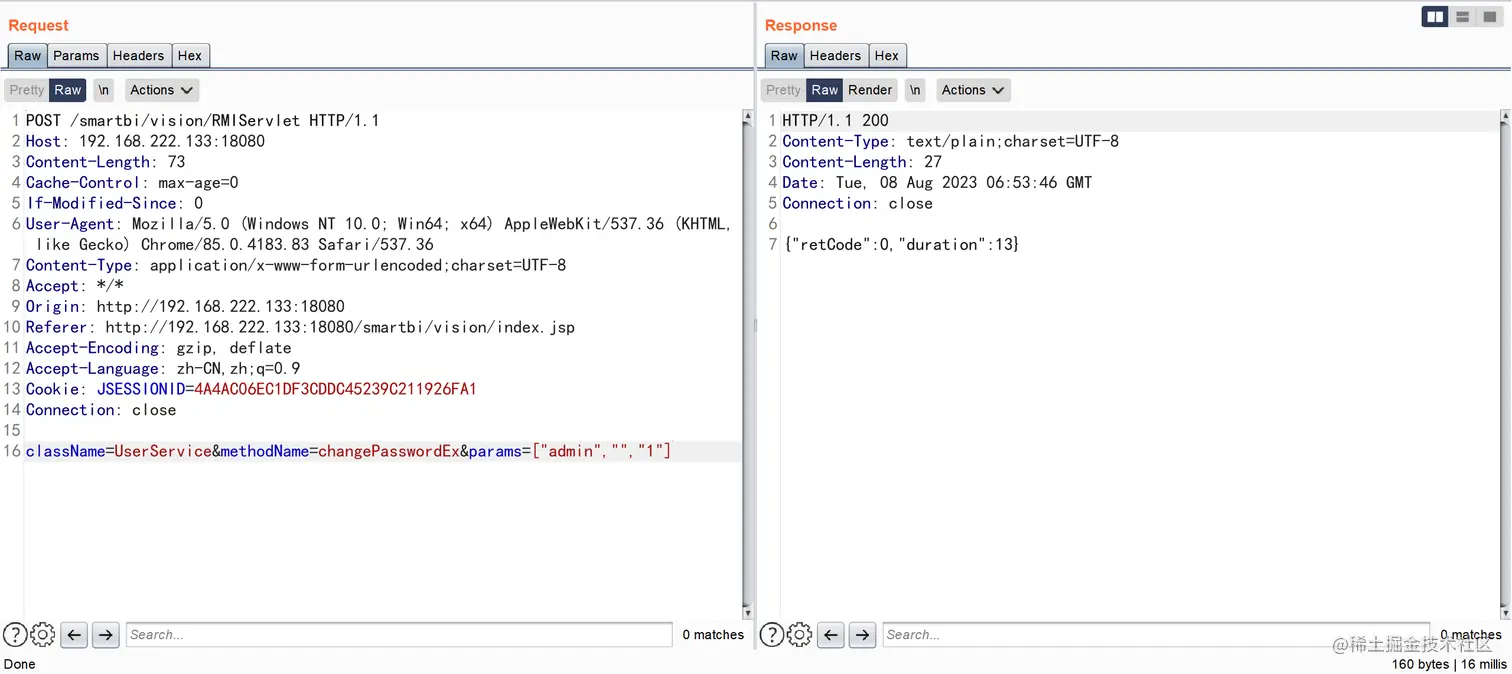Select top-bottom stacked layout icon
The image size is (1512, 674).
[x=1462, y=17]
